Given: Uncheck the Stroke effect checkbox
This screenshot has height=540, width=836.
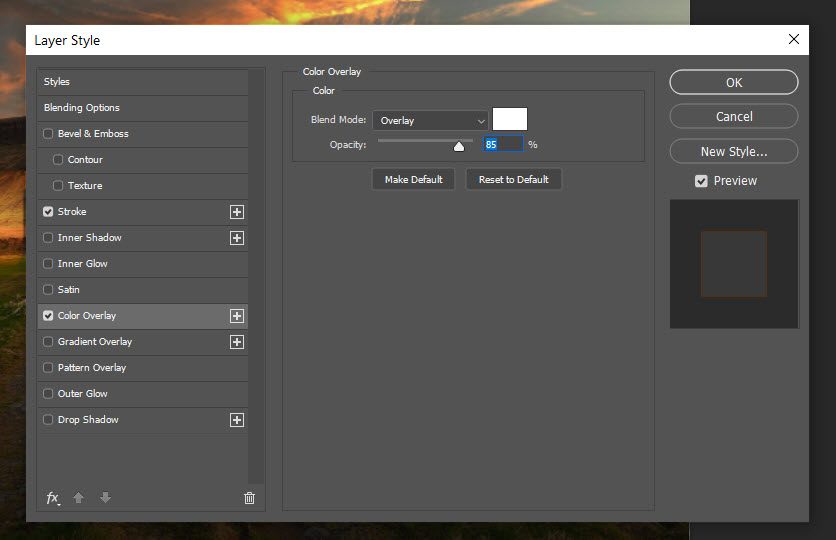Looking at the screenshot, I should pos(48,212).
